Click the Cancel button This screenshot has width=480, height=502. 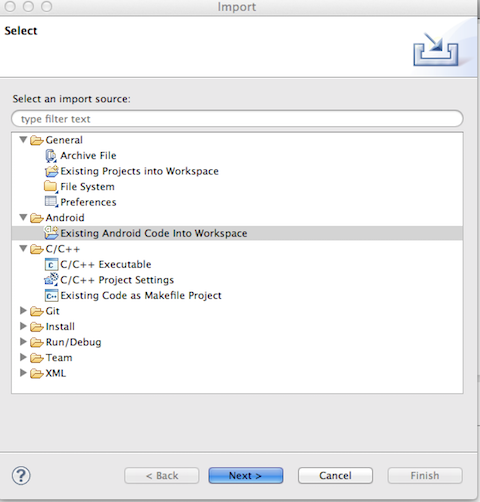tap(335, 475)
